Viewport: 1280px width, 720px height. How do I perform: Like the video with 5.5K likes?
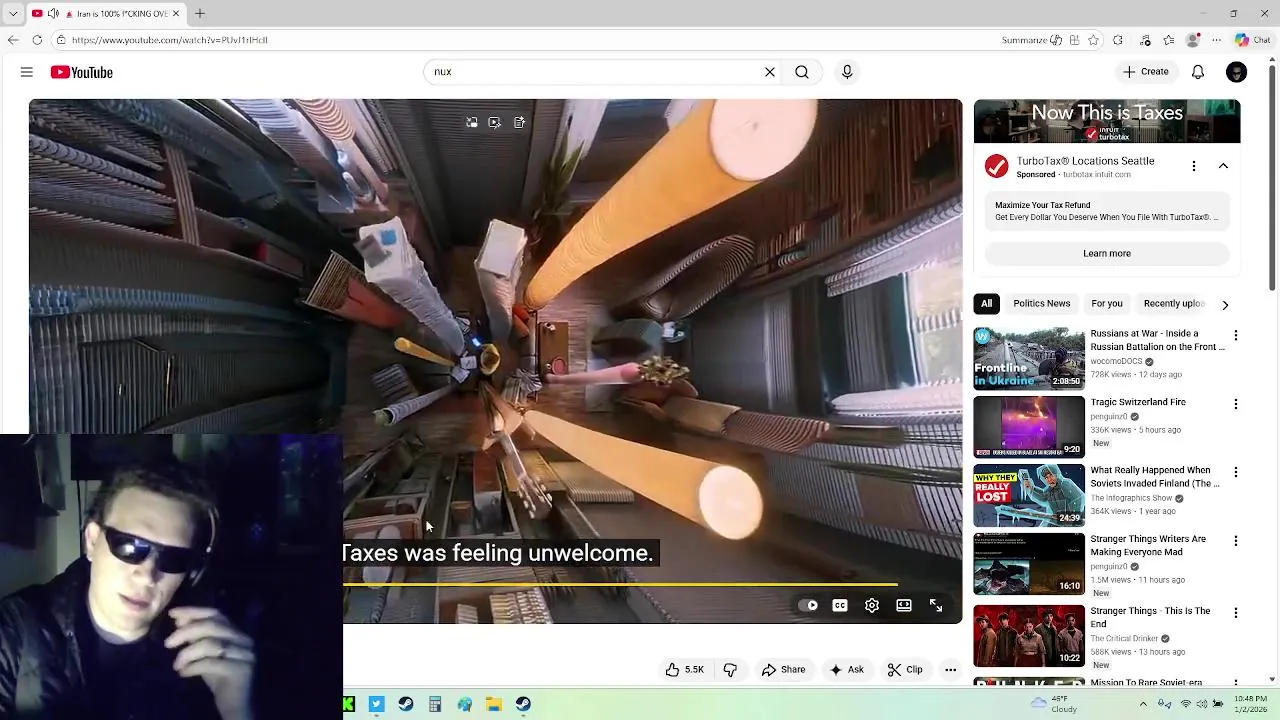(685, 670)
